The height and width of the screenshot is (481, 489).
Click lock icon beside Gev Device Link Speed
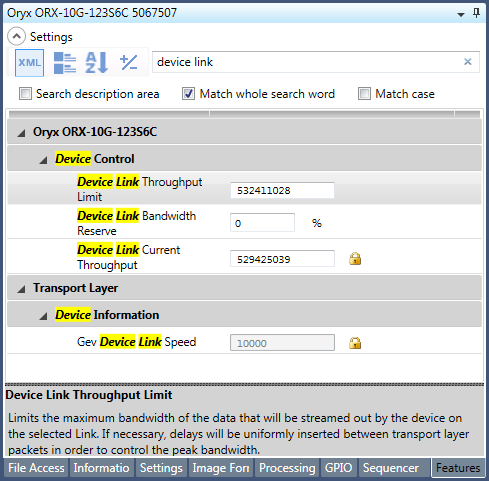point(355,343)
